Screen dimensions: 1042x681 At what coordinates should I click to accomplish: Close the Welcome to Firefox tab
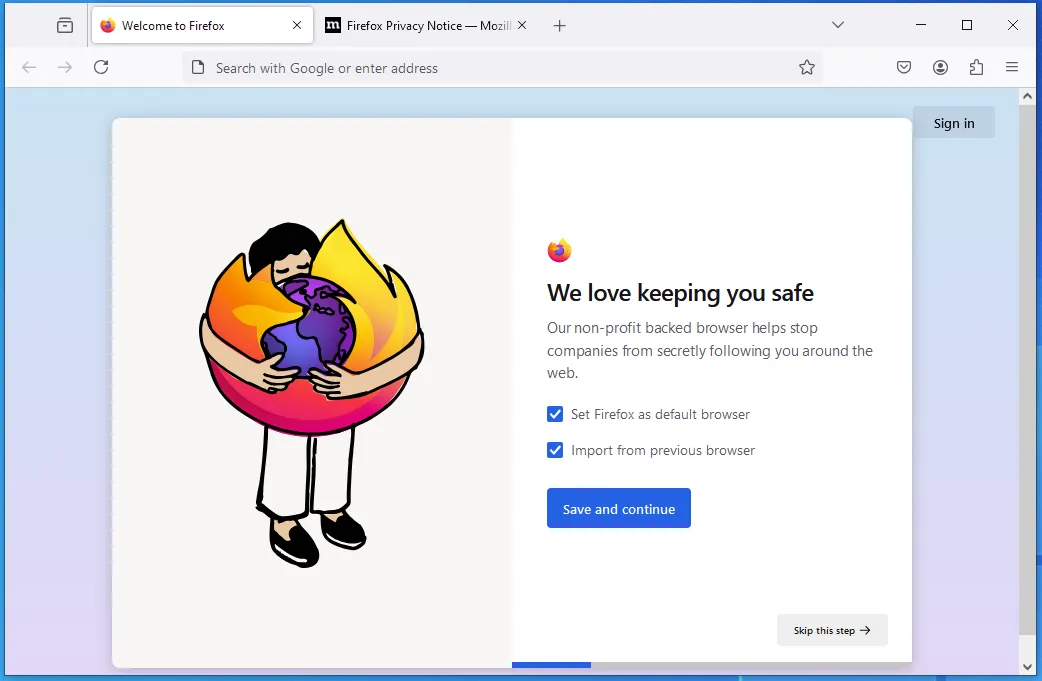point(297,25)
